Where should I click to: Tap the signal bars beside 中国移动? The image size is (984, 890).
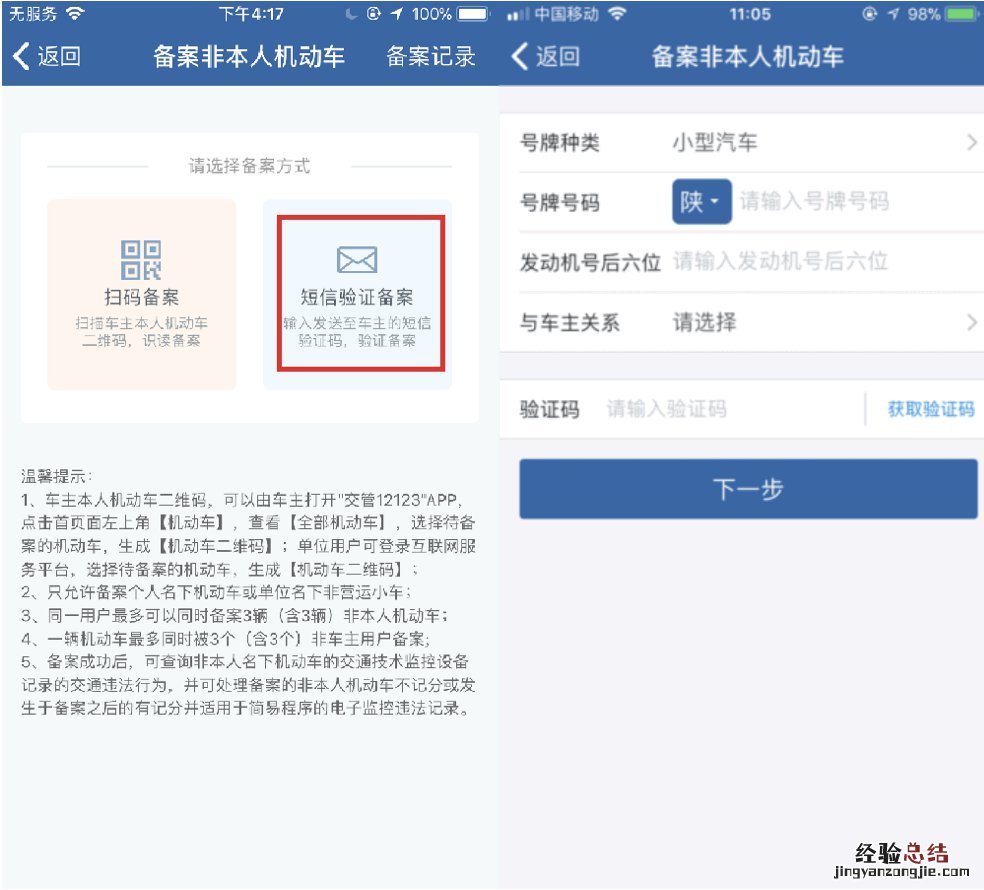[x=517, y=15]
